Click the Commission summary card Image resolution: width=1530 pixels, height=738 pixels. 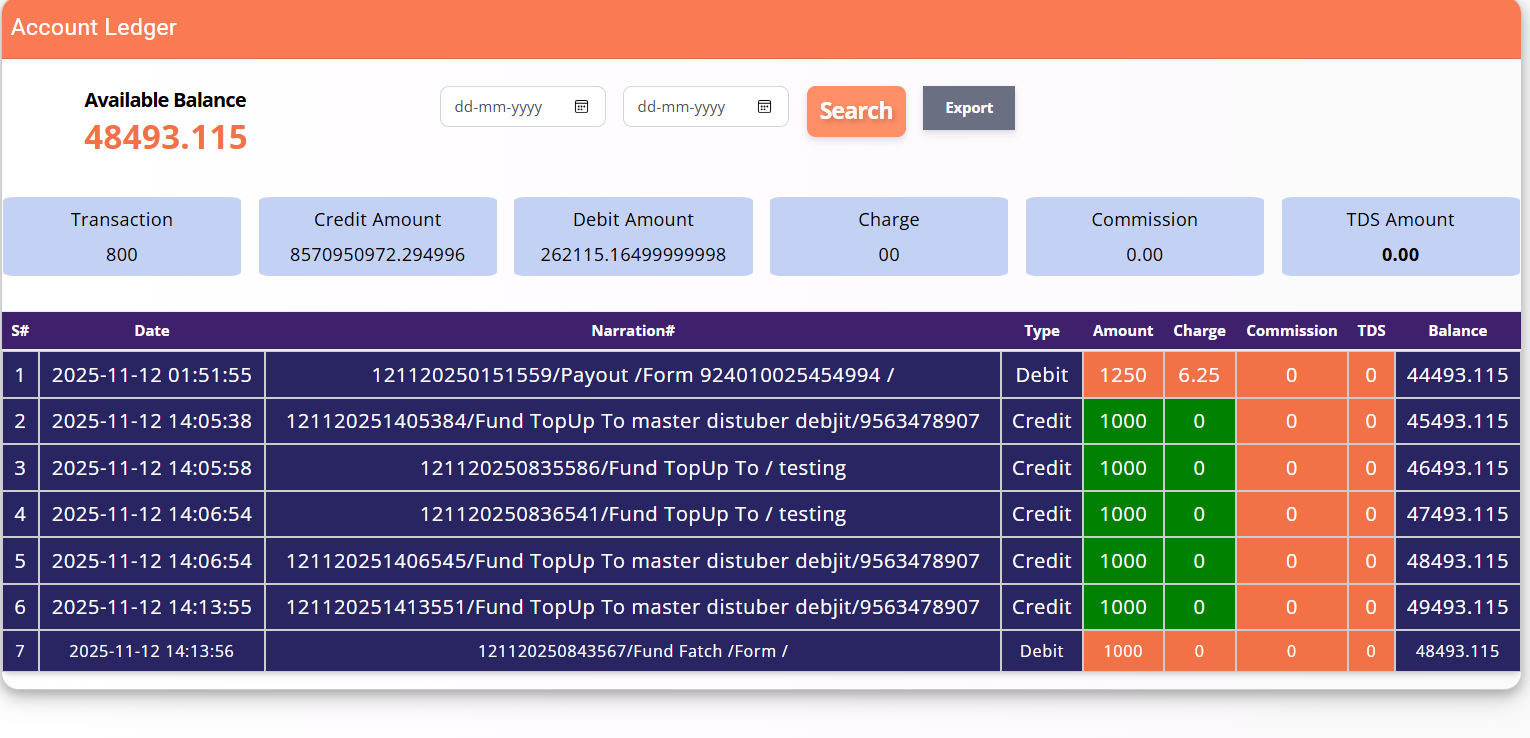tap(1144, 236)
